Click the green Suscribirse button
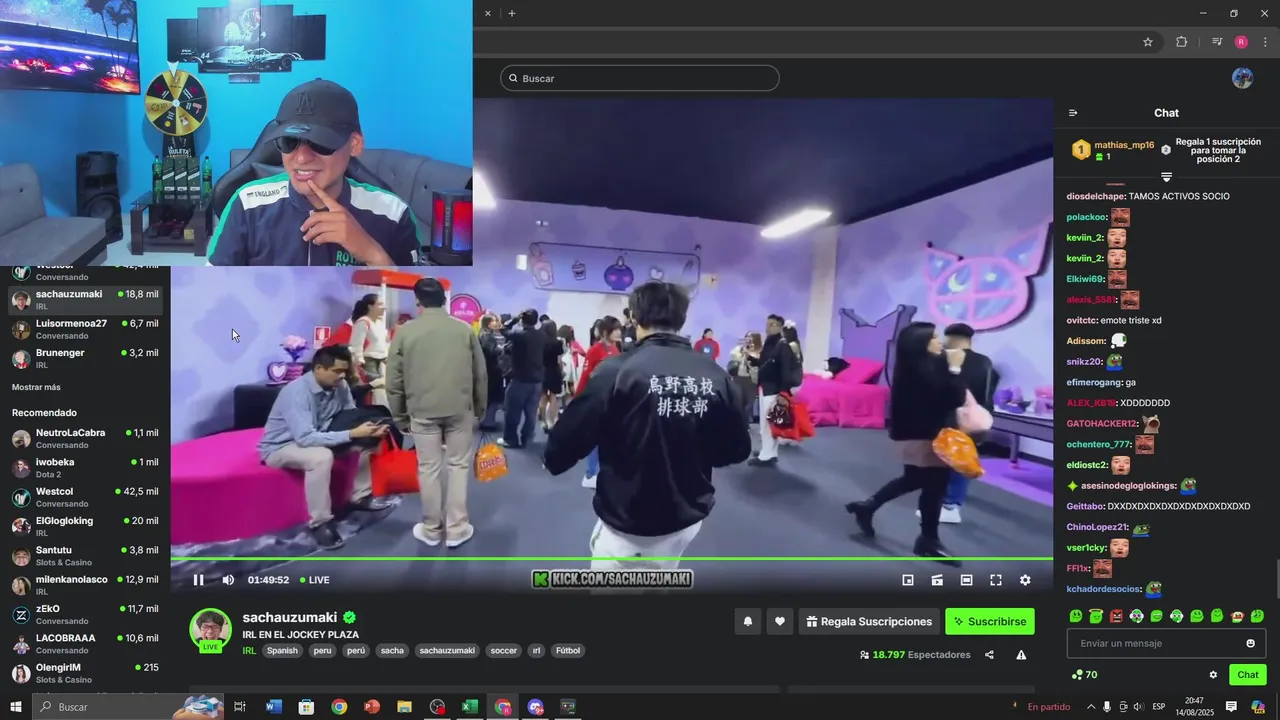1280x720 pixels. tap(990, 621)
